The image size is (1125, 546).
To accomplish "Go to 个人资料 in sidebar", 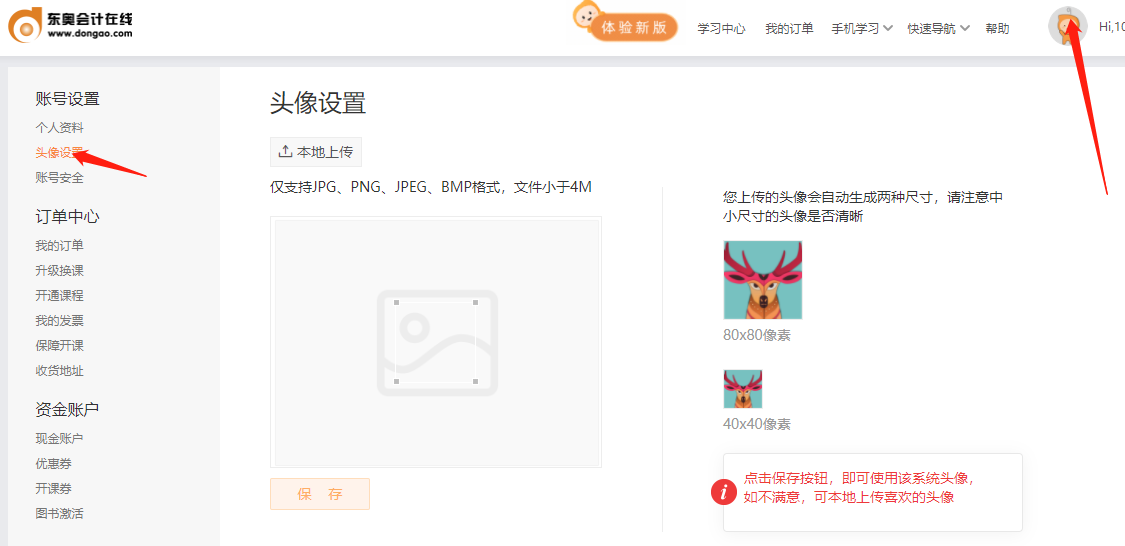I will [59, 128].
